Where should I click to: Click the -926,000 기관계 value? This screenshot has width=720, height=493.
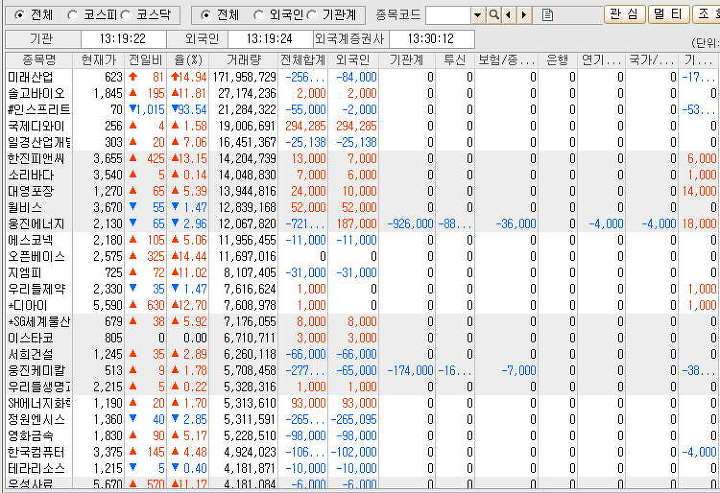[x=411, y=224]
